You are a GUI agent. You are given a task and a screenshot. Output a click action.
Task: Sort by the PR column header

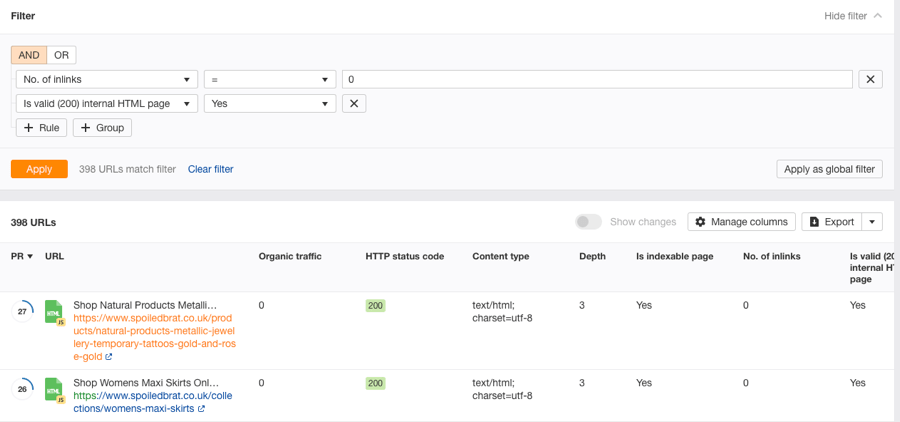point(22,257)
